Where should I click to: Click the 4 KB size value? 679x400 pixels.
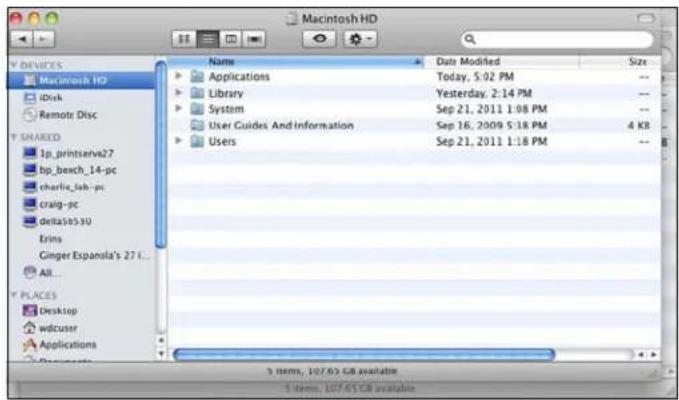[x=639, y=126]
